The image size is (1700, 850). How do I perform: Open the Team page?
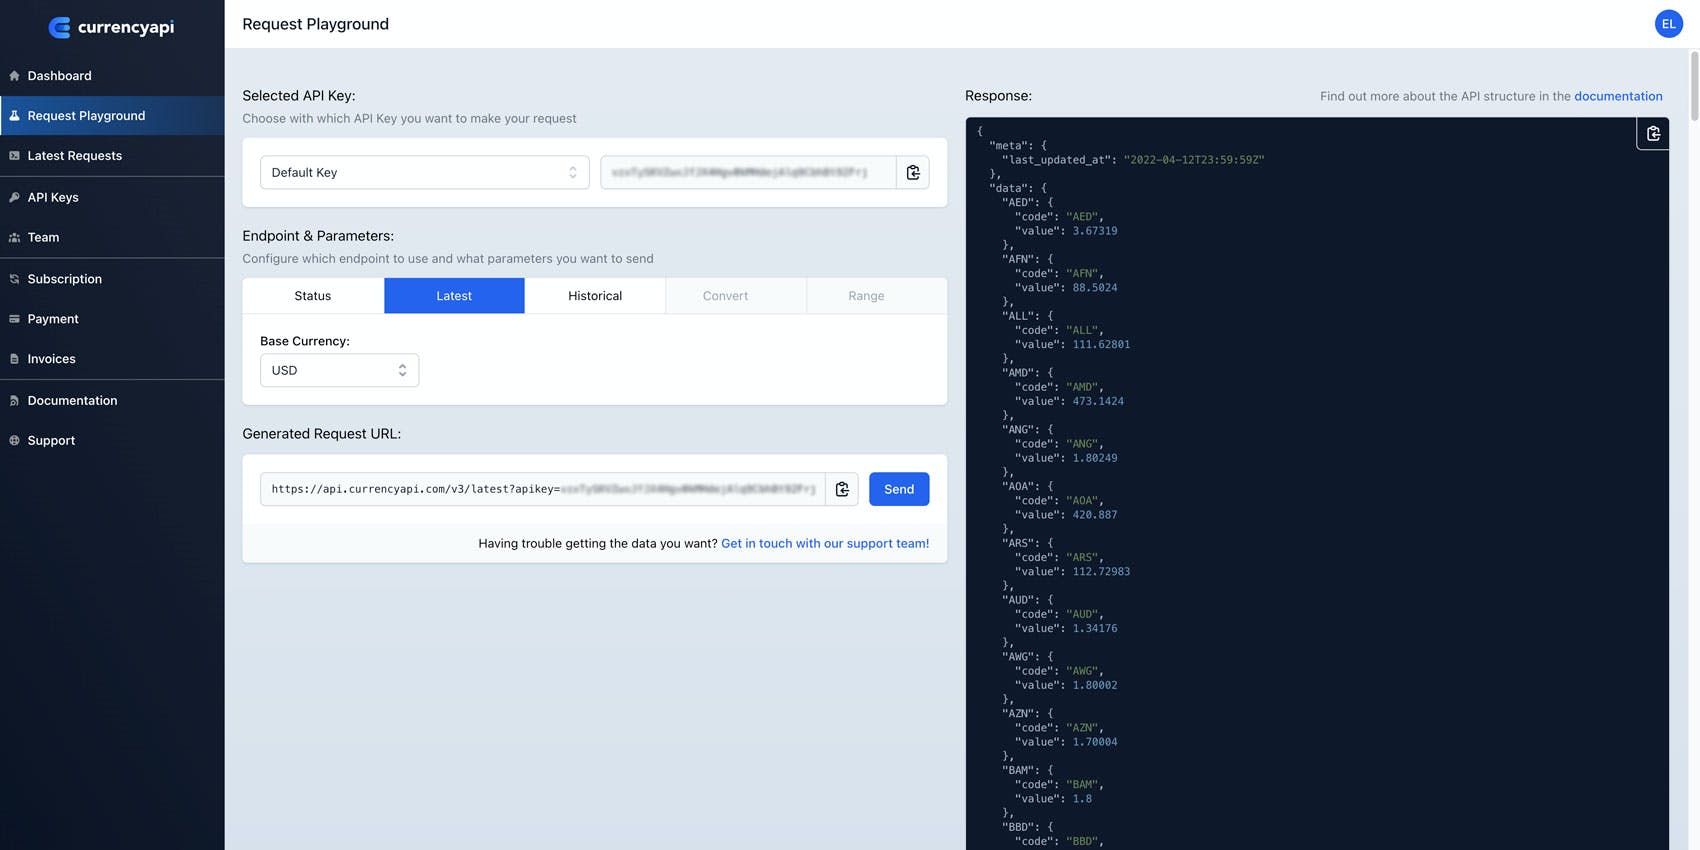[112, 238]
